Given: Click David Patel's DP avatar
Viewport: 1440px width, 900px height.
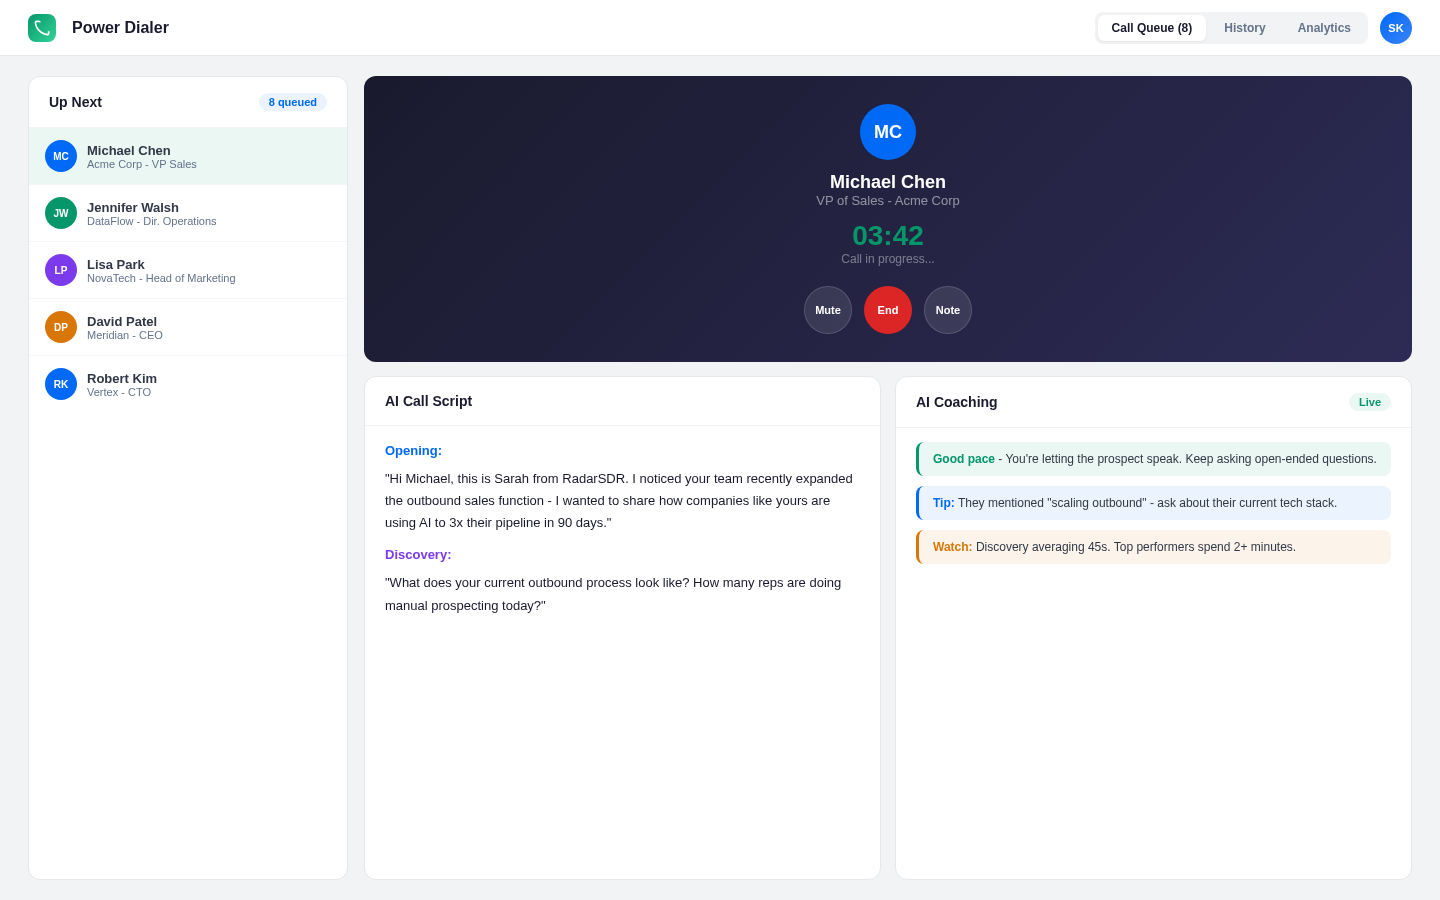Looking at the screenshot, I should click(61, 327).
